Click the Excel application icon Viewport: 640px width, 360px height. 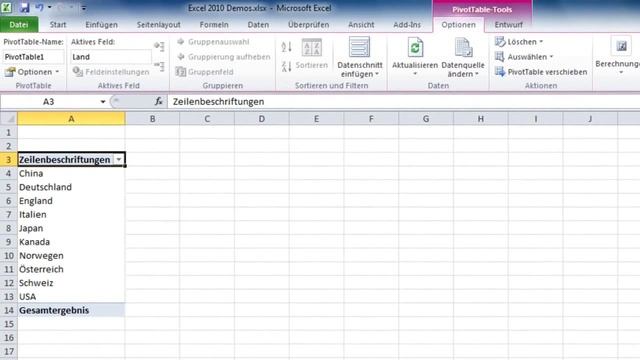(7, 7)
